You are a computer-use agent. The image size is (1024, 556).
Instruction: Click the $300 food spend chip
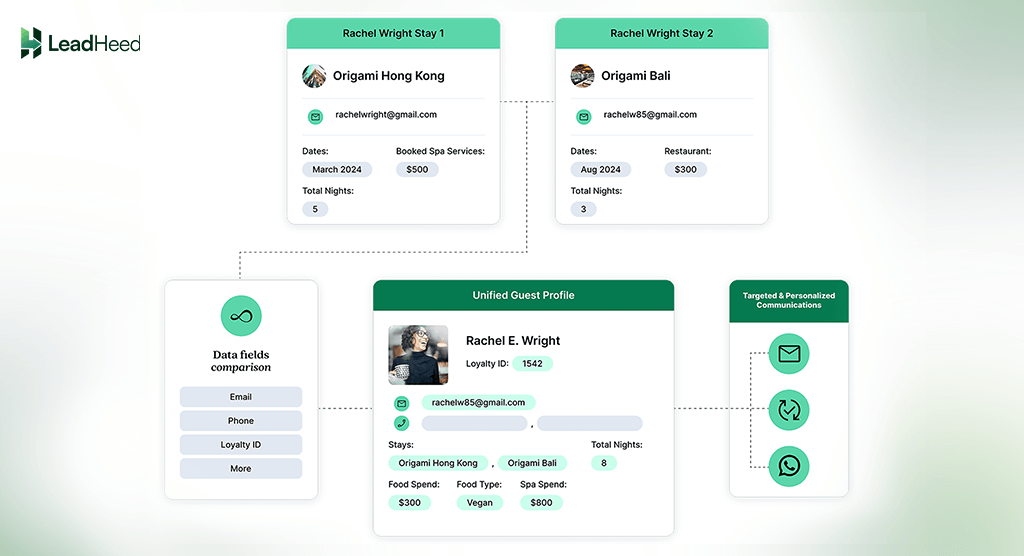click(409, 502)
